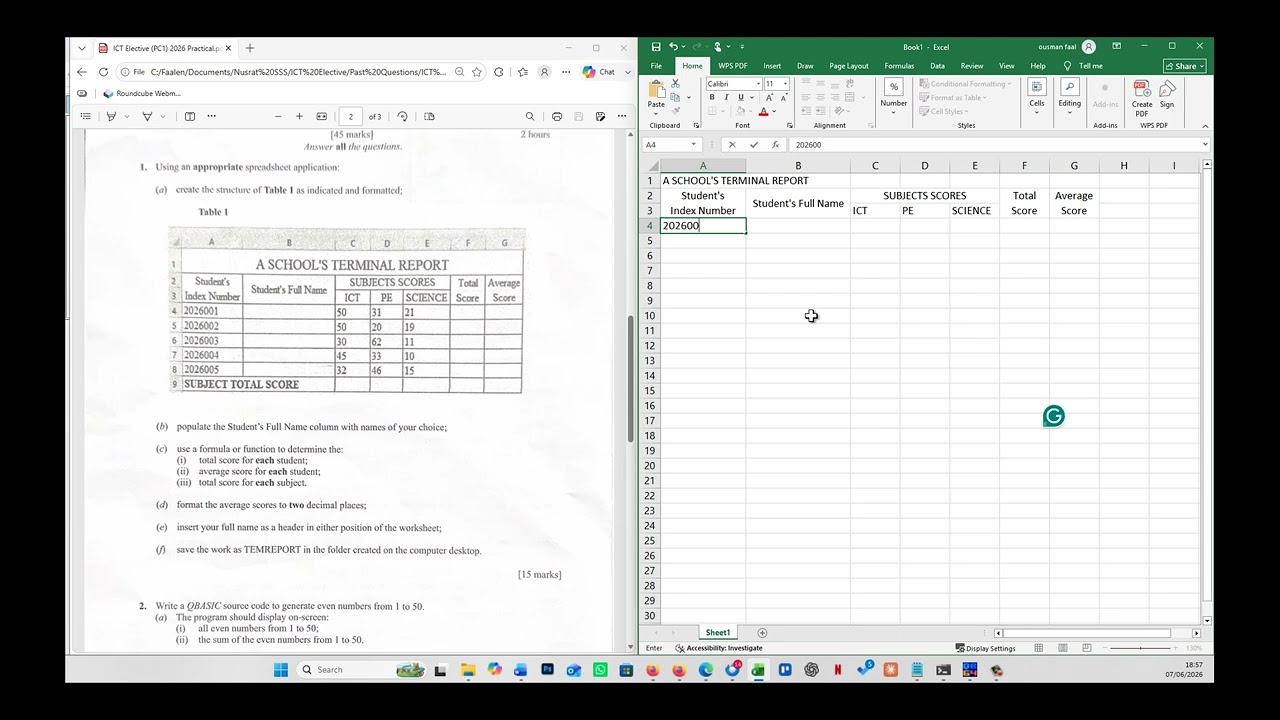Expand the formula bar
1280x720 pixels.
click(x=1204, y=145)
